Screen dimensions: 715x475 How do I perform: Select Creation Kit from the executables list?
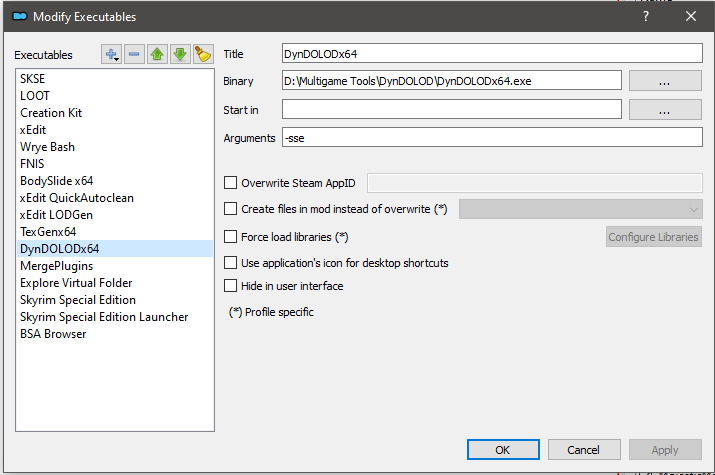[51, 113]
